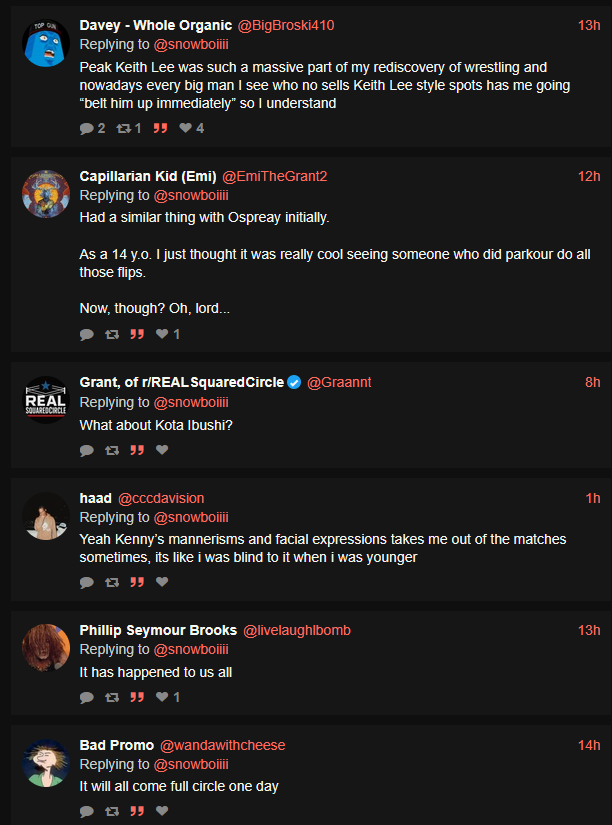612x825 pixels.
Task: Open @BigBroski410 profile handle
Action: (x=286, y=25)
